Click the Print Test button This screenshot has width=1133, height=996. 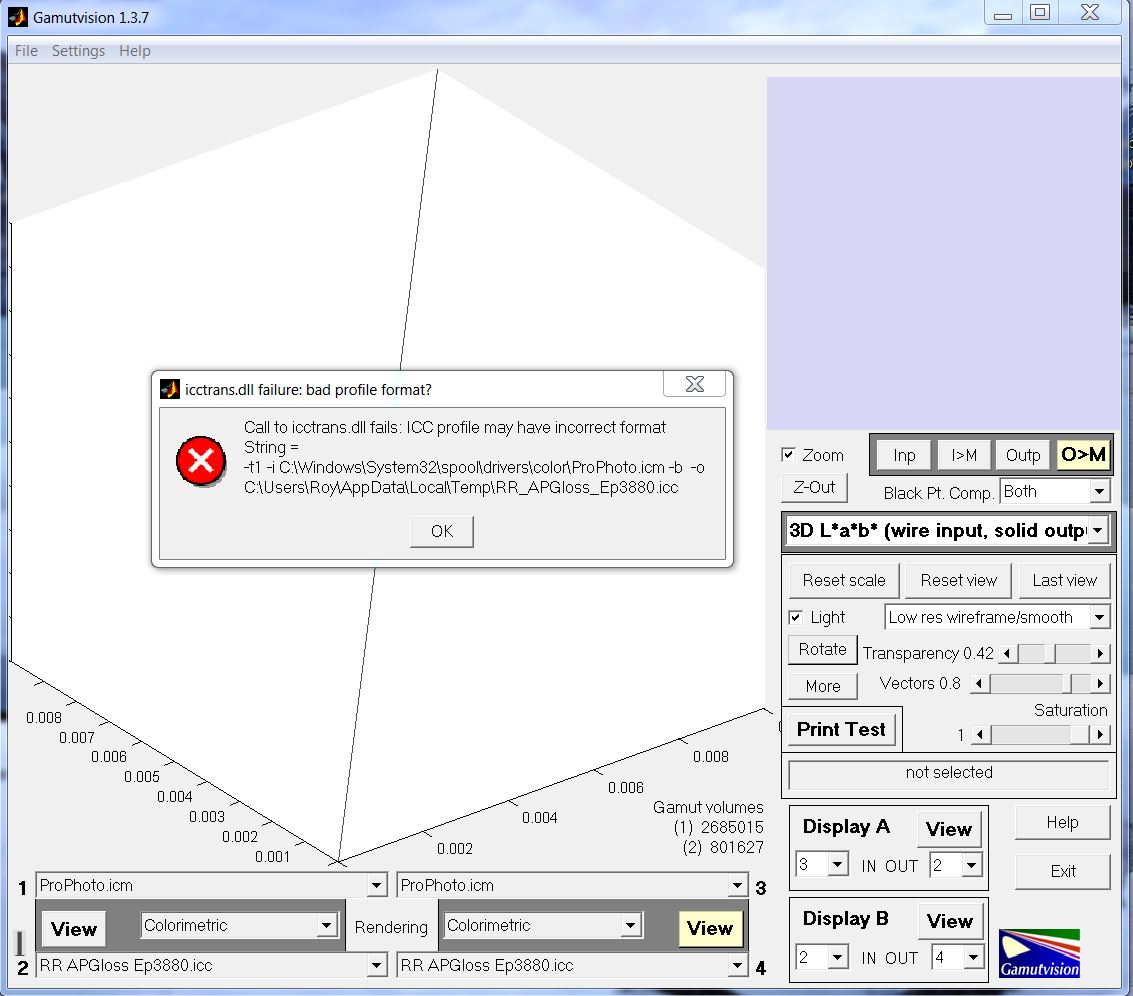[x=841, y=730]
